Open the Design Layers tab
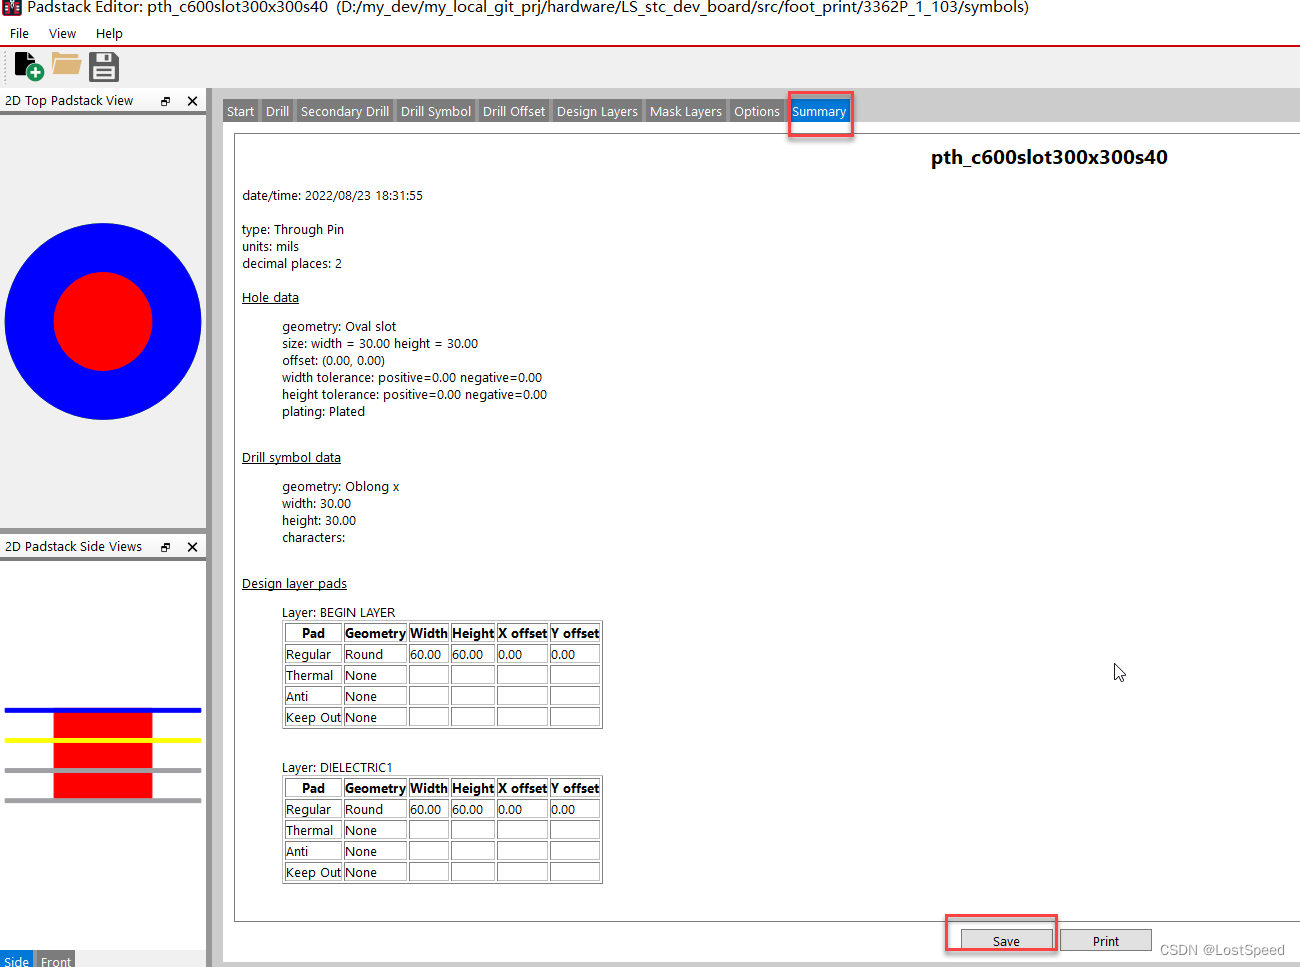The width and height of the screenshot is (1300, 967). (597, 111)
